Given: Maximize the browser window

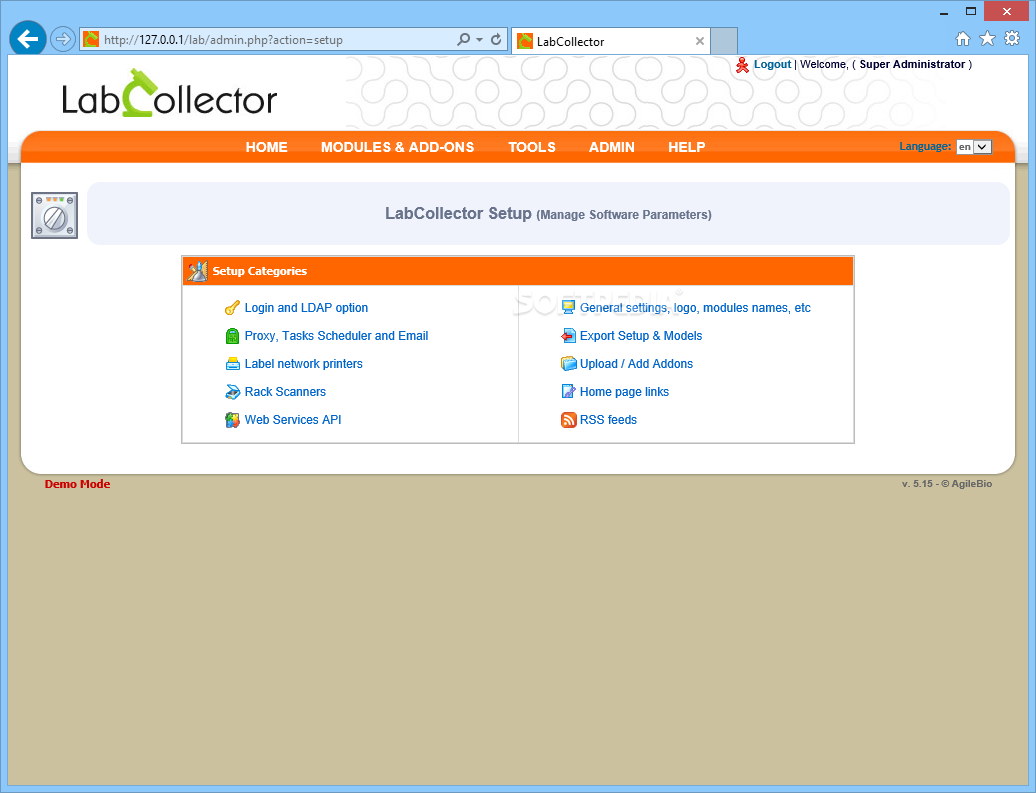Looking at the screenshot, I should coord(971,11).
